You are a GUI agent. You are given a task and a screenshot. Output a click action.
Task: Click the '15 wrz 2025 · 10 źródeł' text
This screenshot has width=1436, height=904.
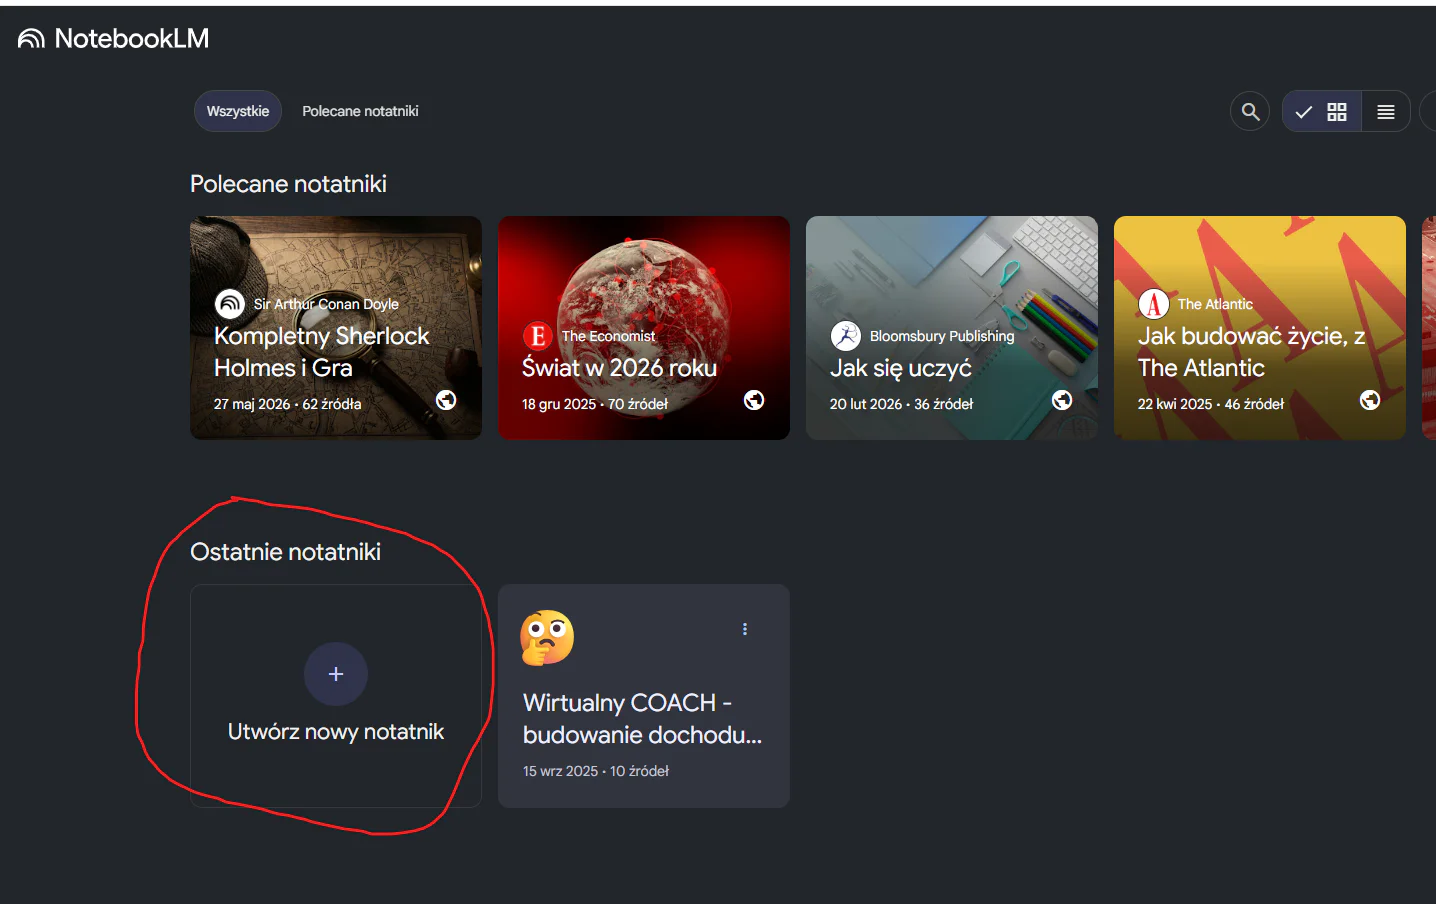coord(596,771)
